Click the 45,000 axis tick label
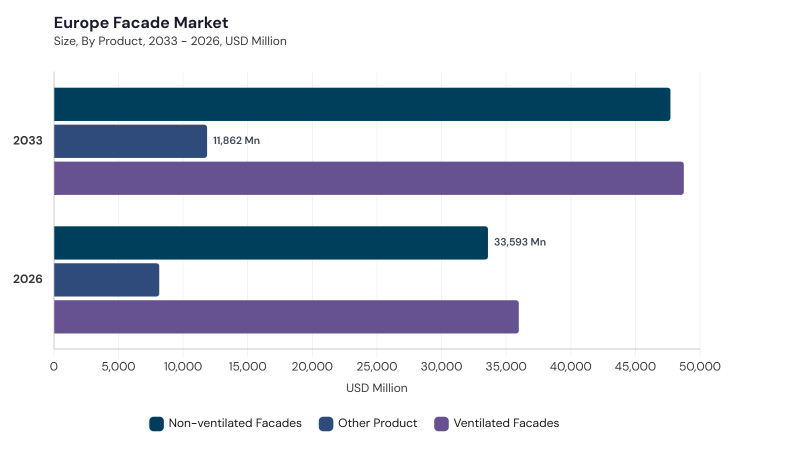Viewport: 800px width, 450px height. point(635,367)
